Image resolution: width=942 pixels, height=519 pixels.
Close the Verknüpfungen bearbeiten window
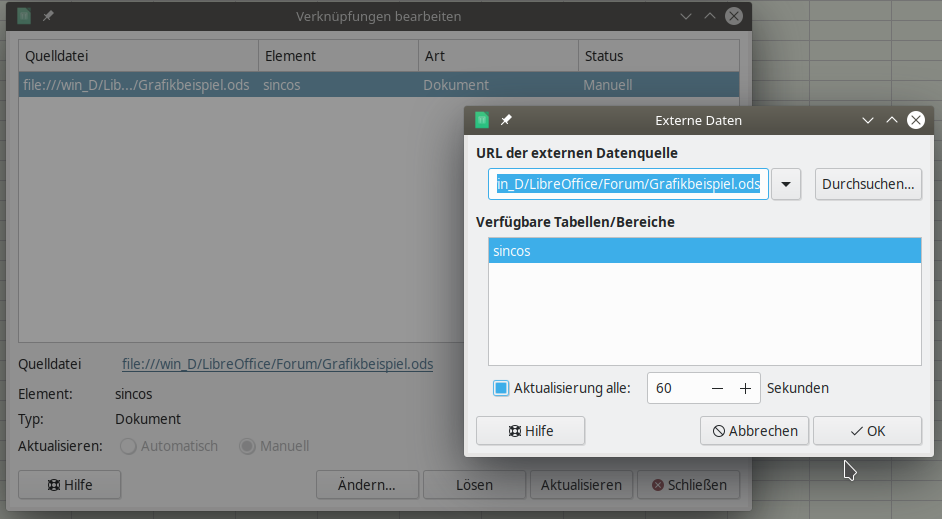(x=734, y=16)
